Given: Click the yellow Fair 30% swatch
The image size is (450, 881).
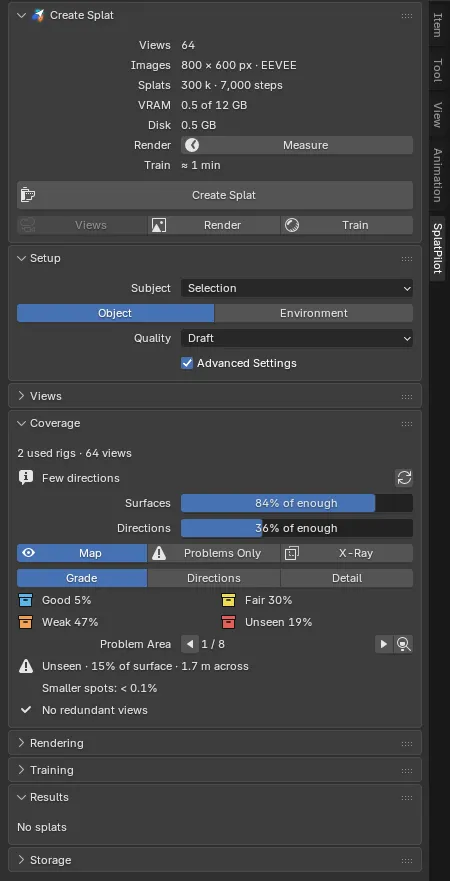Looking at the screenshot, I should [228, 601].
